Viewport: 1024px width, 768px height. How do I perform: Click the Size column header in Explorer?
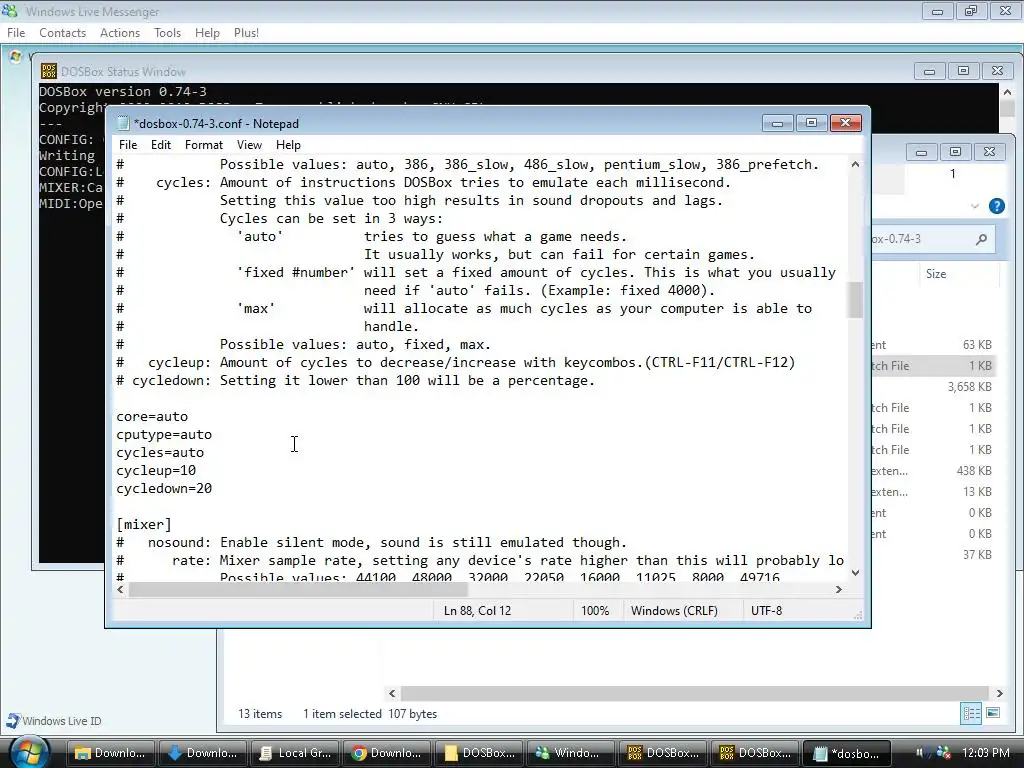(935, 274)
